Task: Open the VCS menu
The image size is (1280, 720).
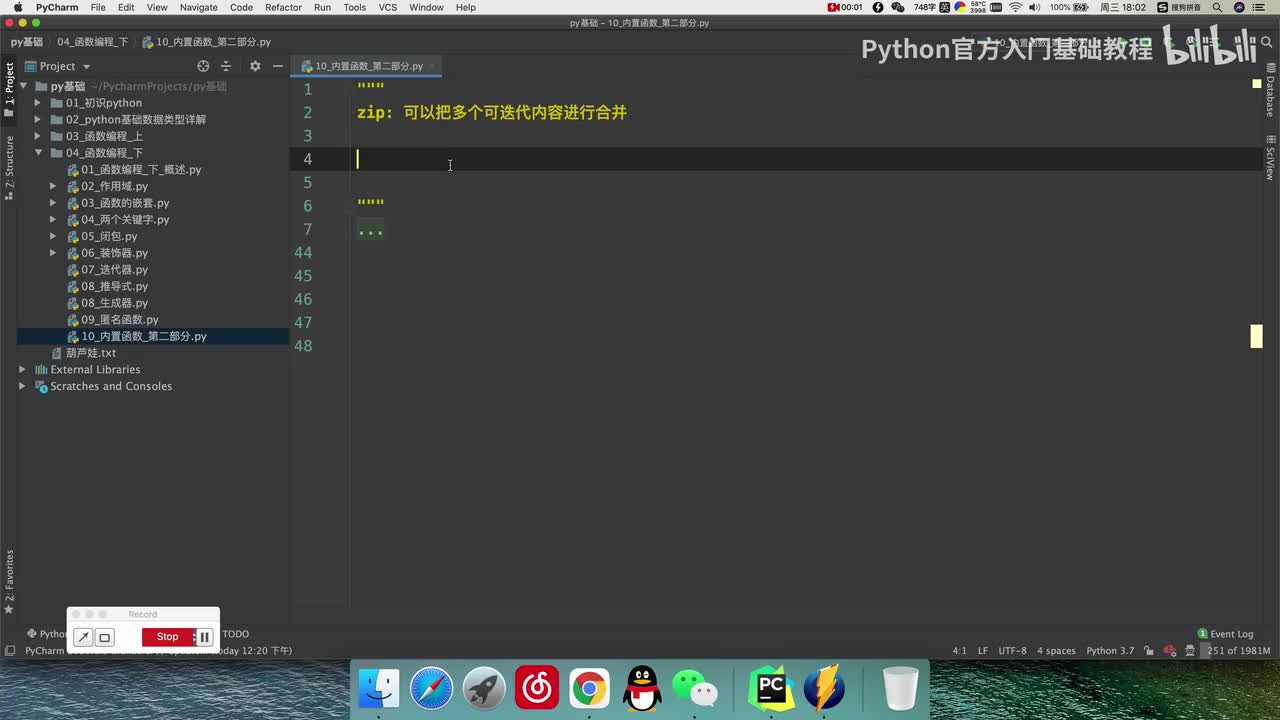Action: click(x=387, y=7)
